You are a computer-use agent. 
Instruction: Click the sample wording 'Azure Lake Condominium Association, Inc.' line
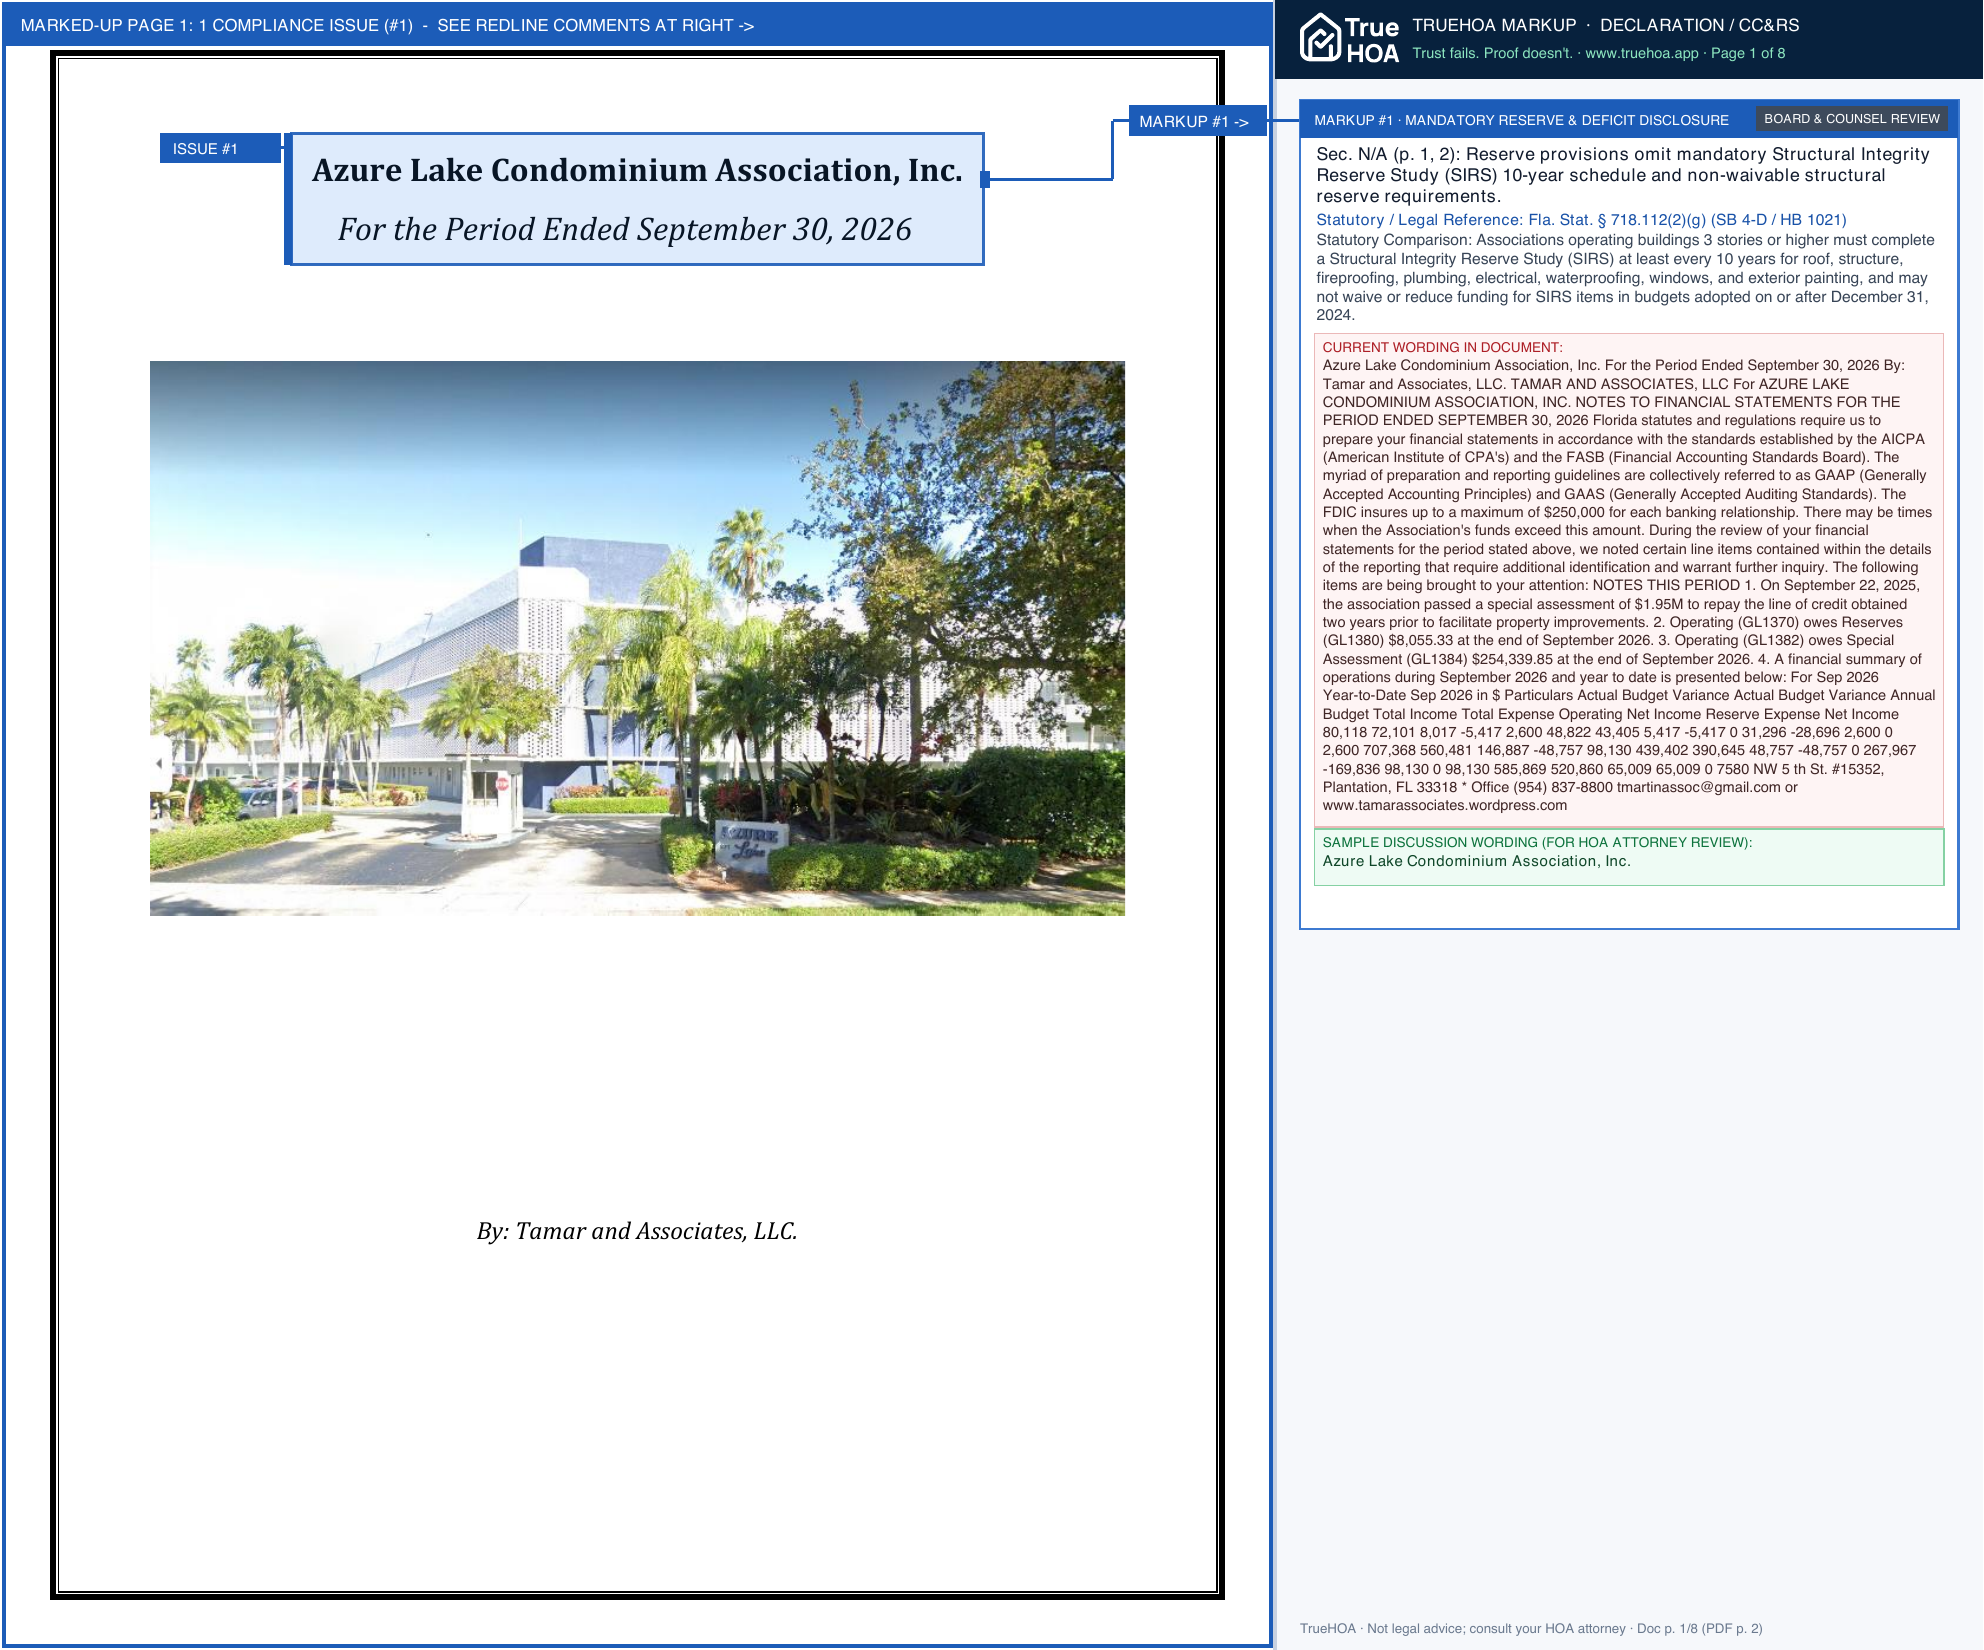[1476, 861]
